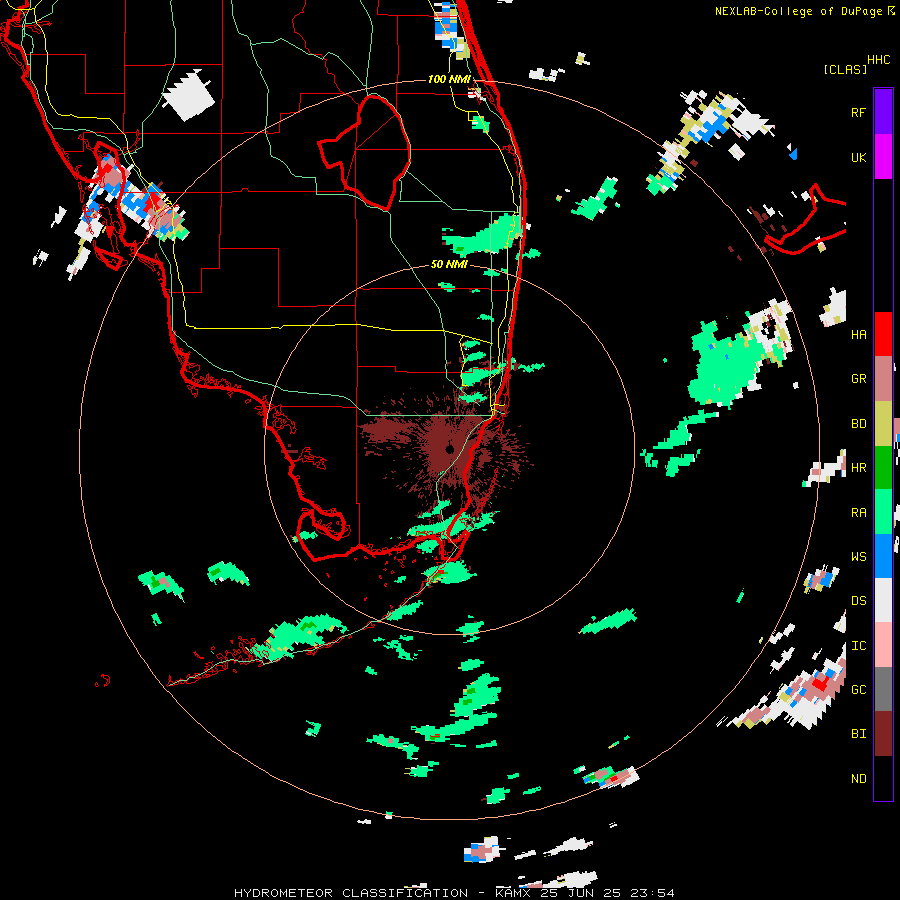Click the blue WS legend swatch
900x900 pixels.
883,556
